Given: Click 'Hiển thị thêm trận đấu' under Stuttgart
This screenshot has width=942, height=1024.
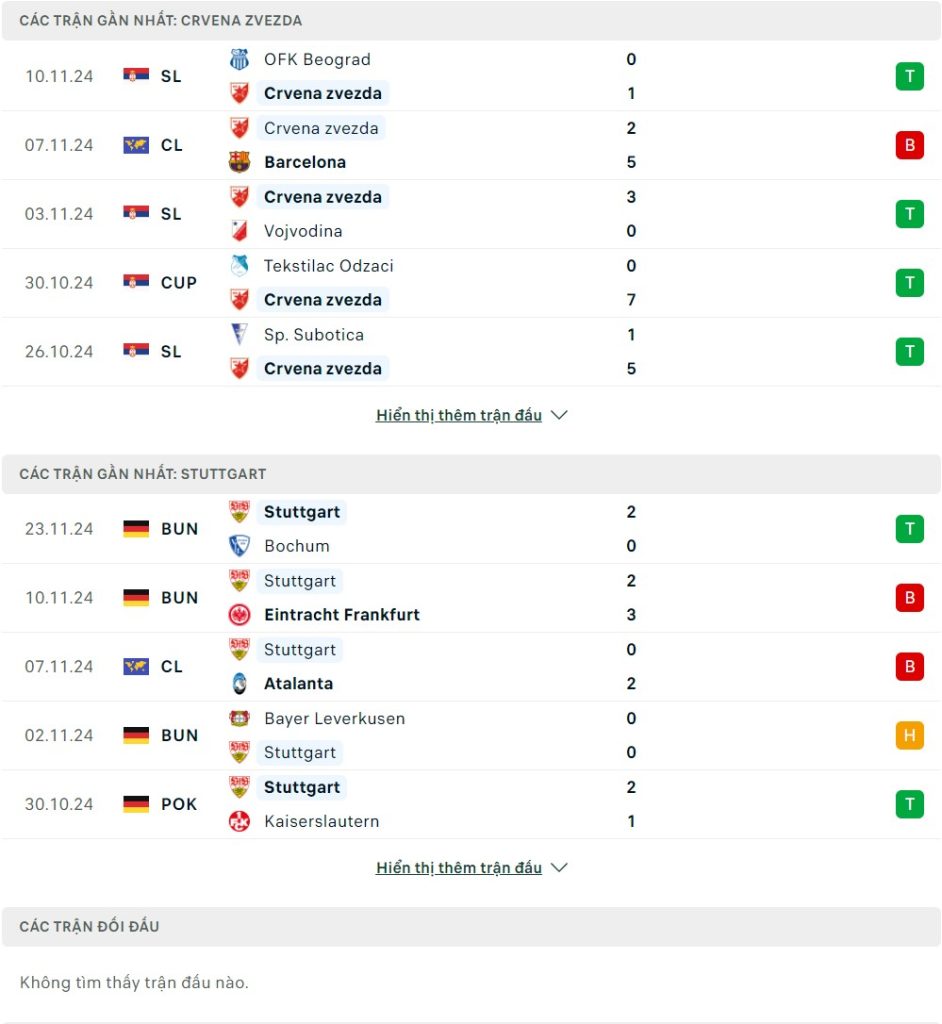Looking at the screenshot, I should 459,868.
